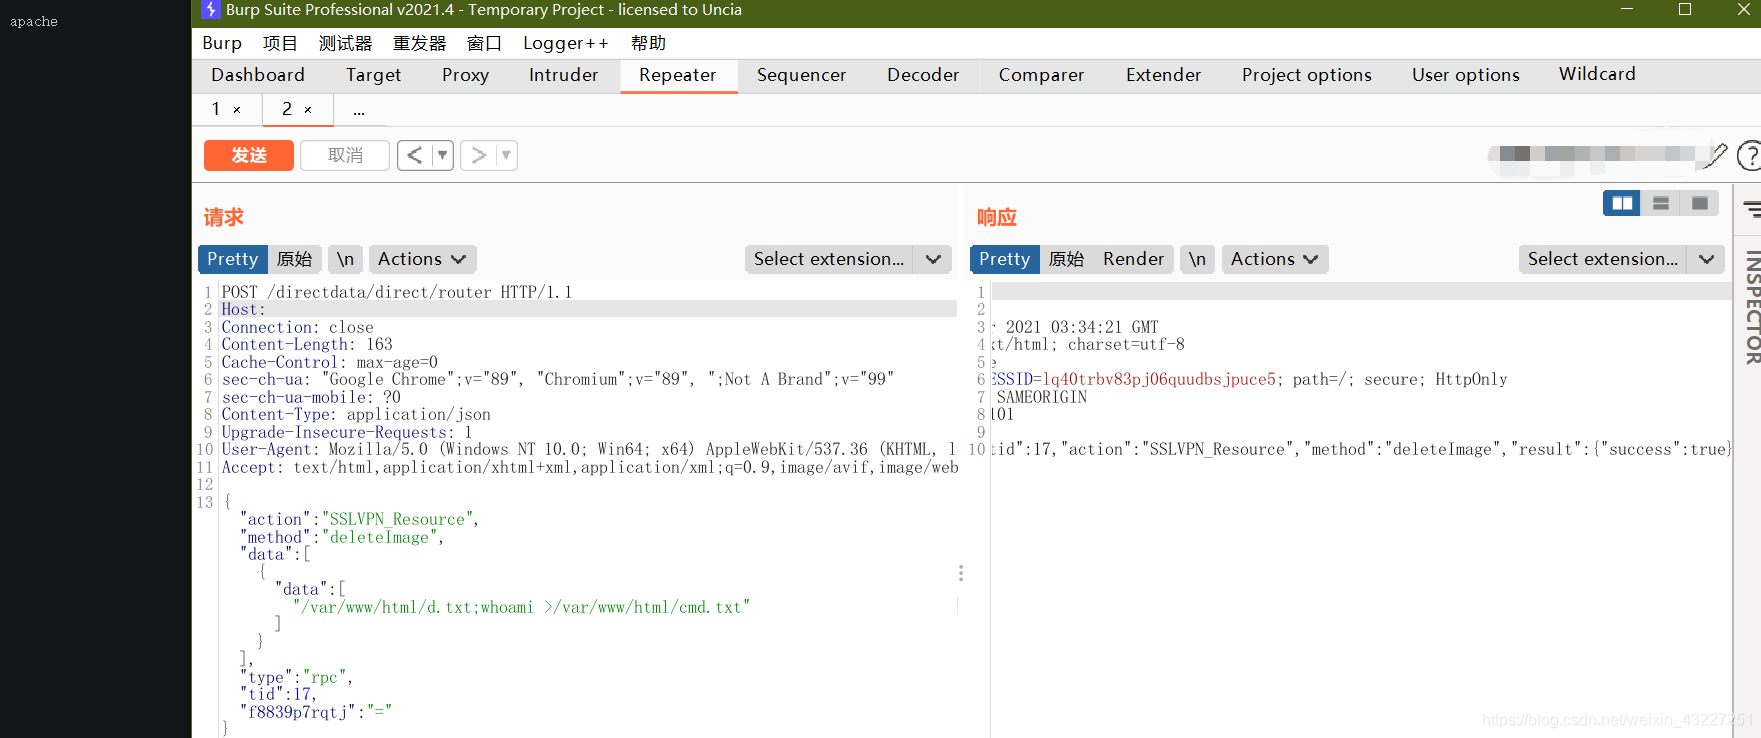Select Pretty view in response pane

(x=1005, y=259)
